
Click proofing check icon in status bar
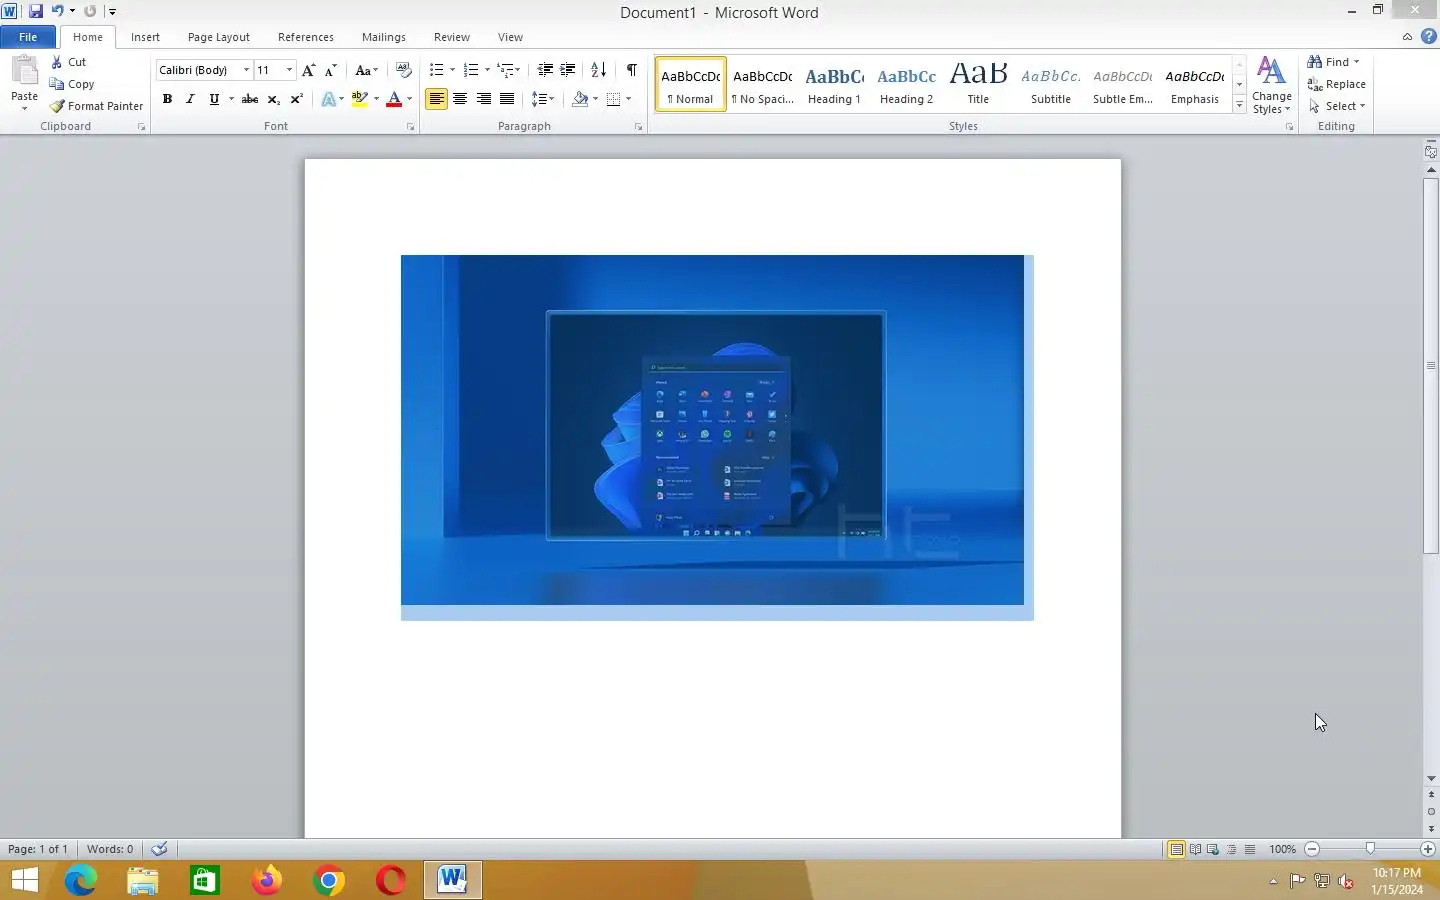pos(159,849)
